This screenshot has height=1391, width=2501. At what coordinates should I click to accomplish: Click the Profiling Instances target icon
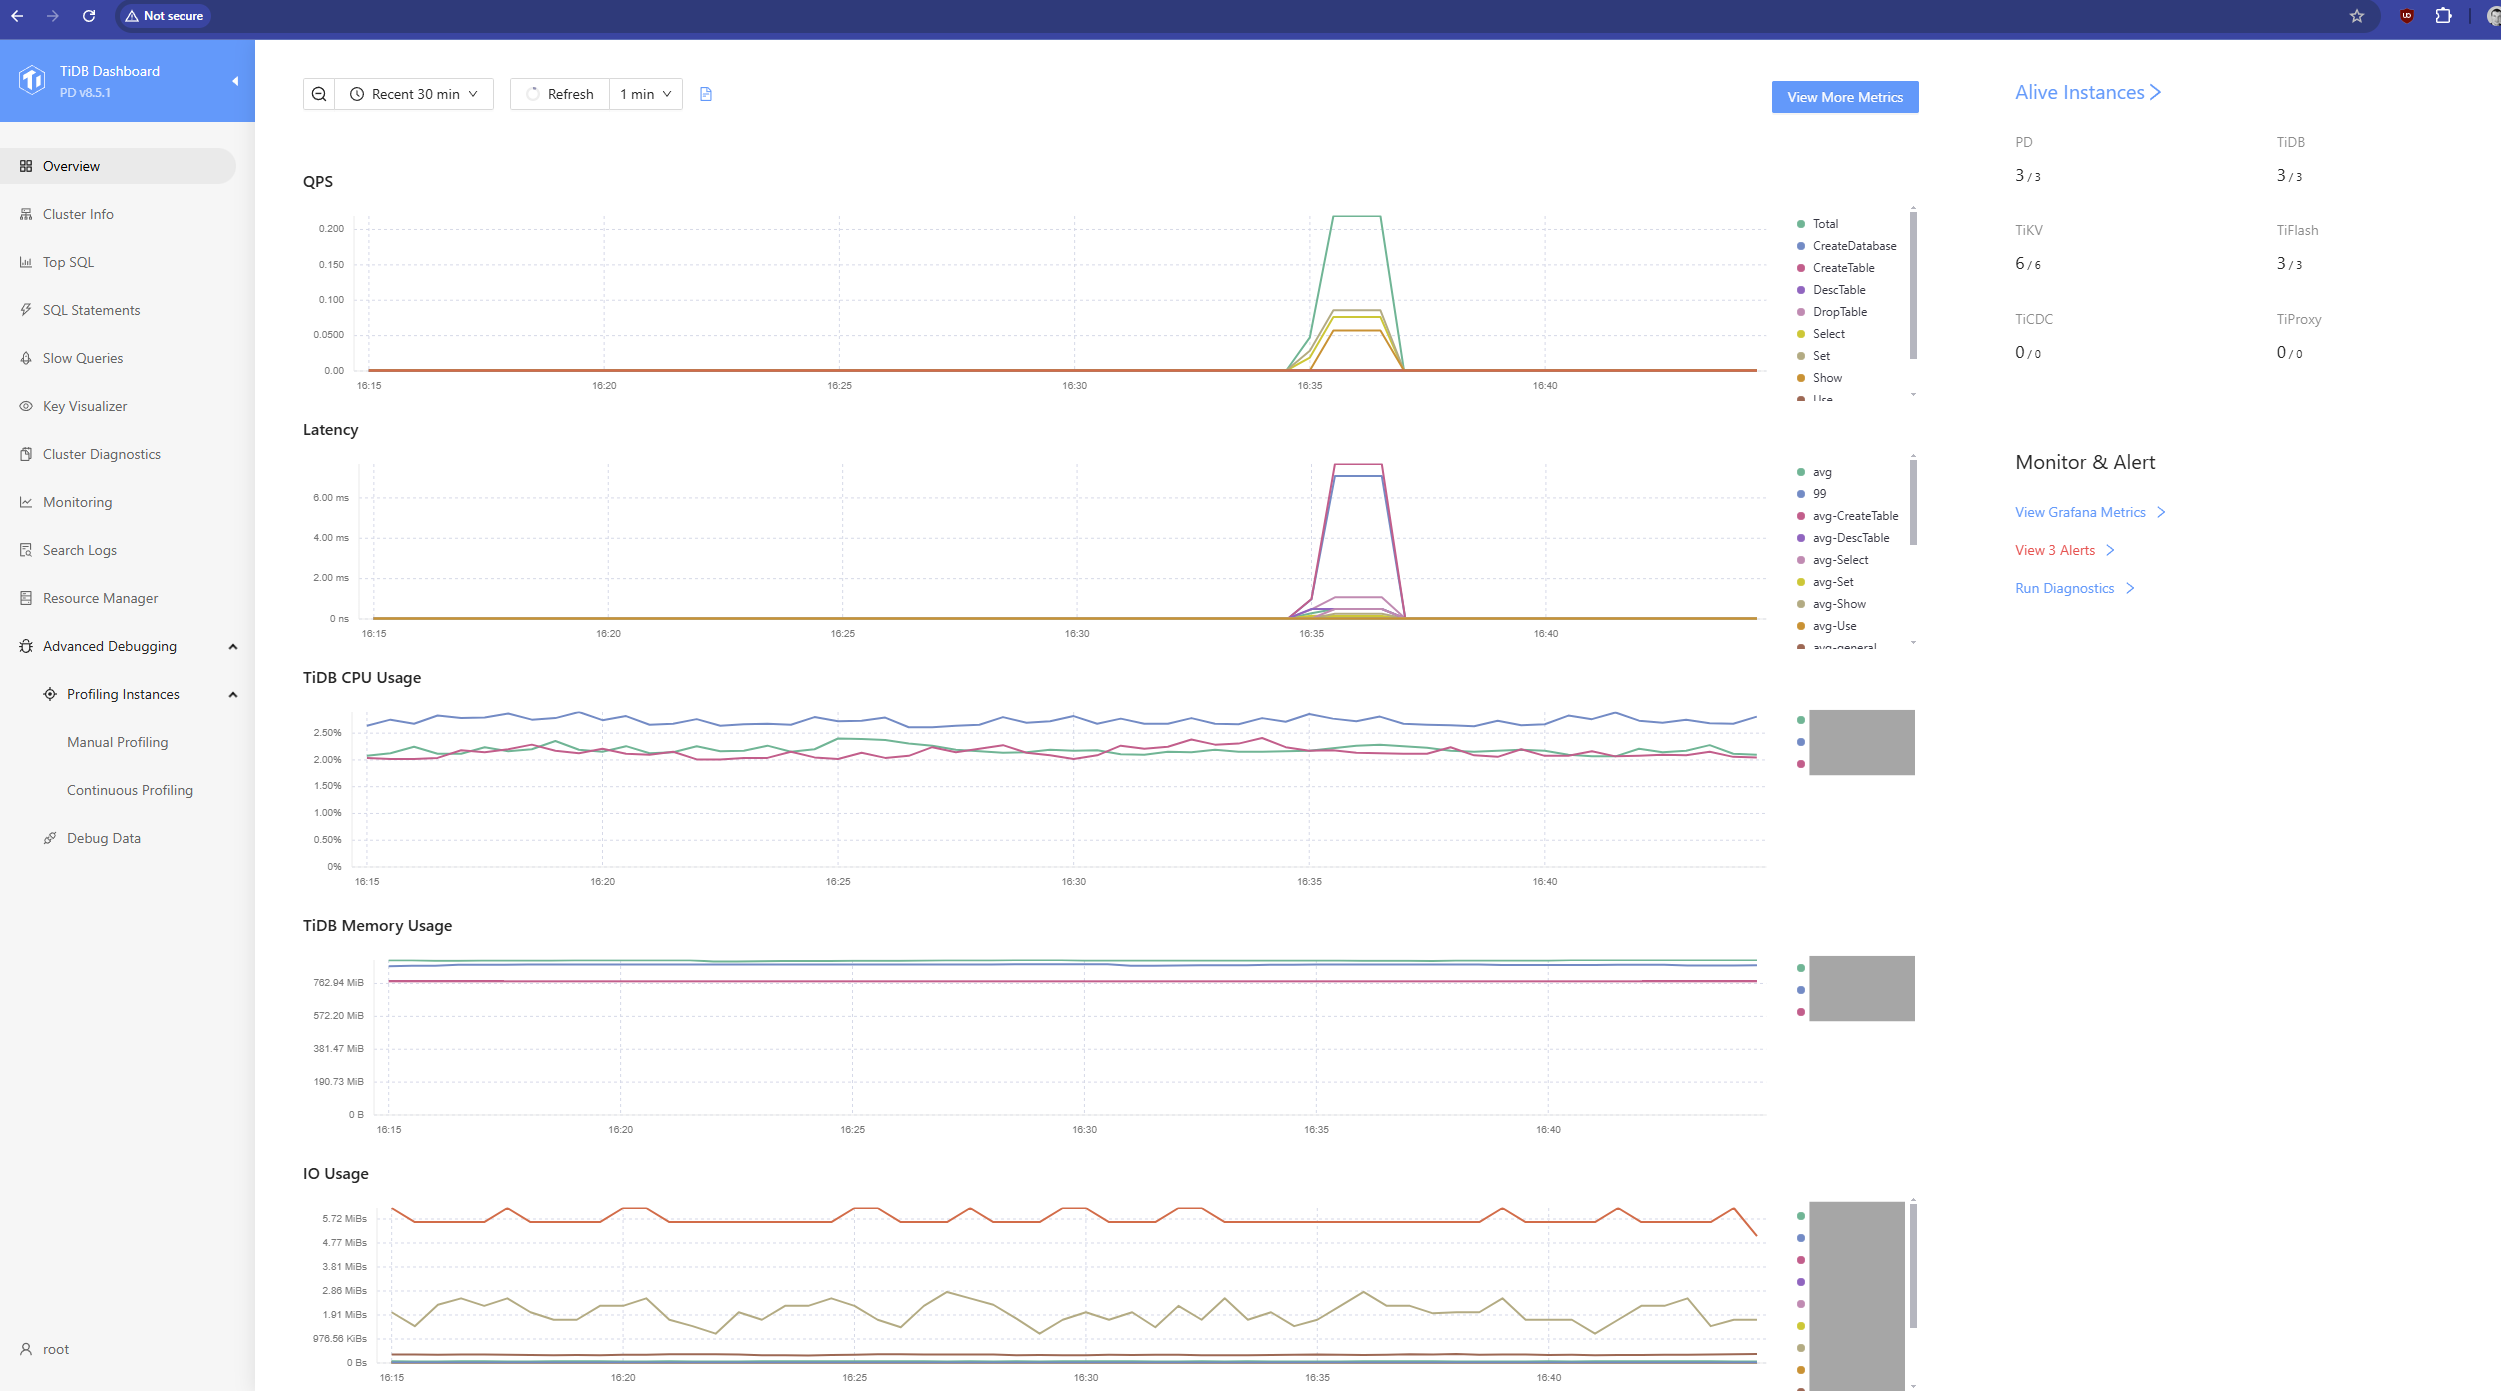[50, 694]
